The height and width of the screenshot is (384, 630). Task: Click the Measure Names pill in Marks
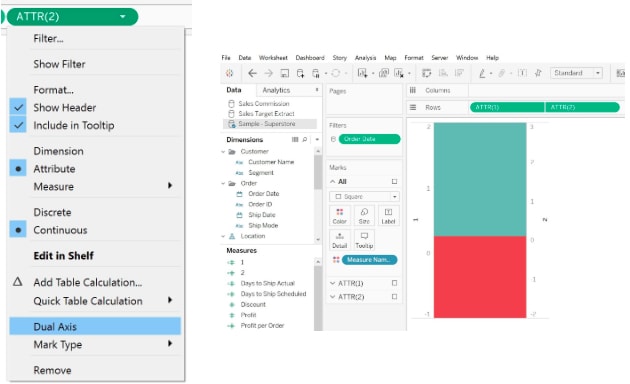click(x=369, y=260)
